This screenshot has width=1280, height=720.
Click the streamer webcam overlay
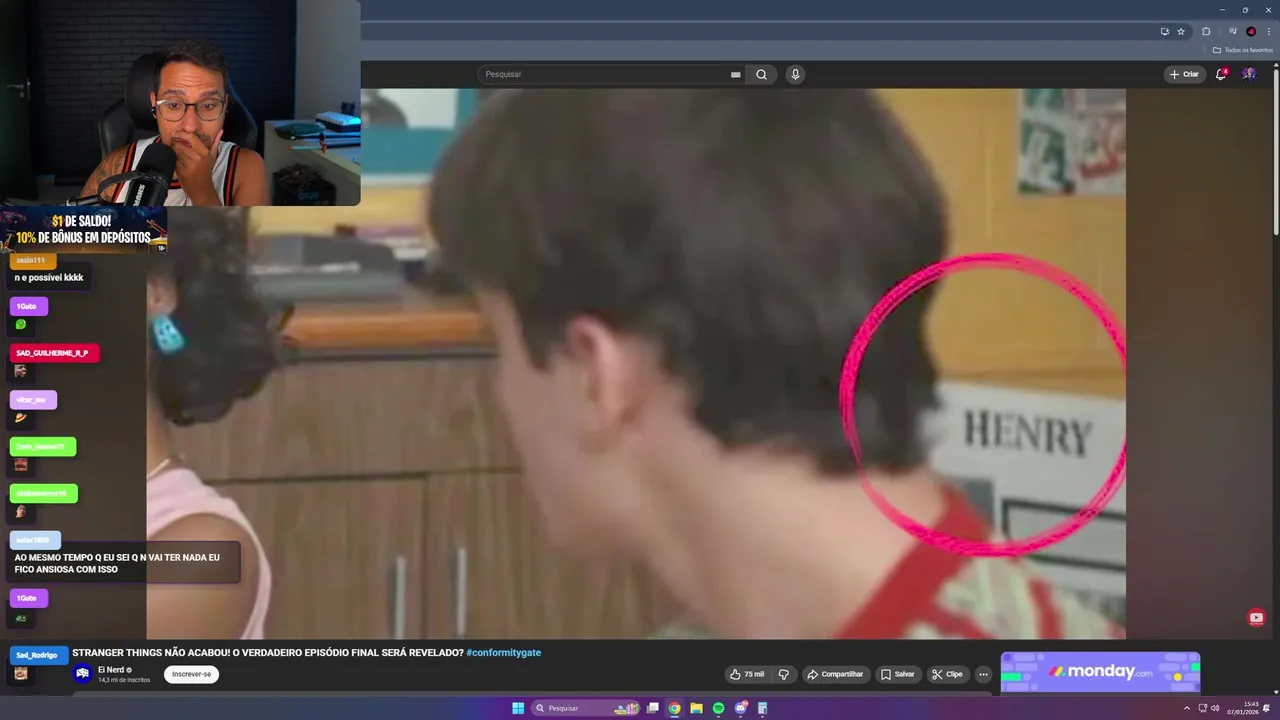(180, 103)
